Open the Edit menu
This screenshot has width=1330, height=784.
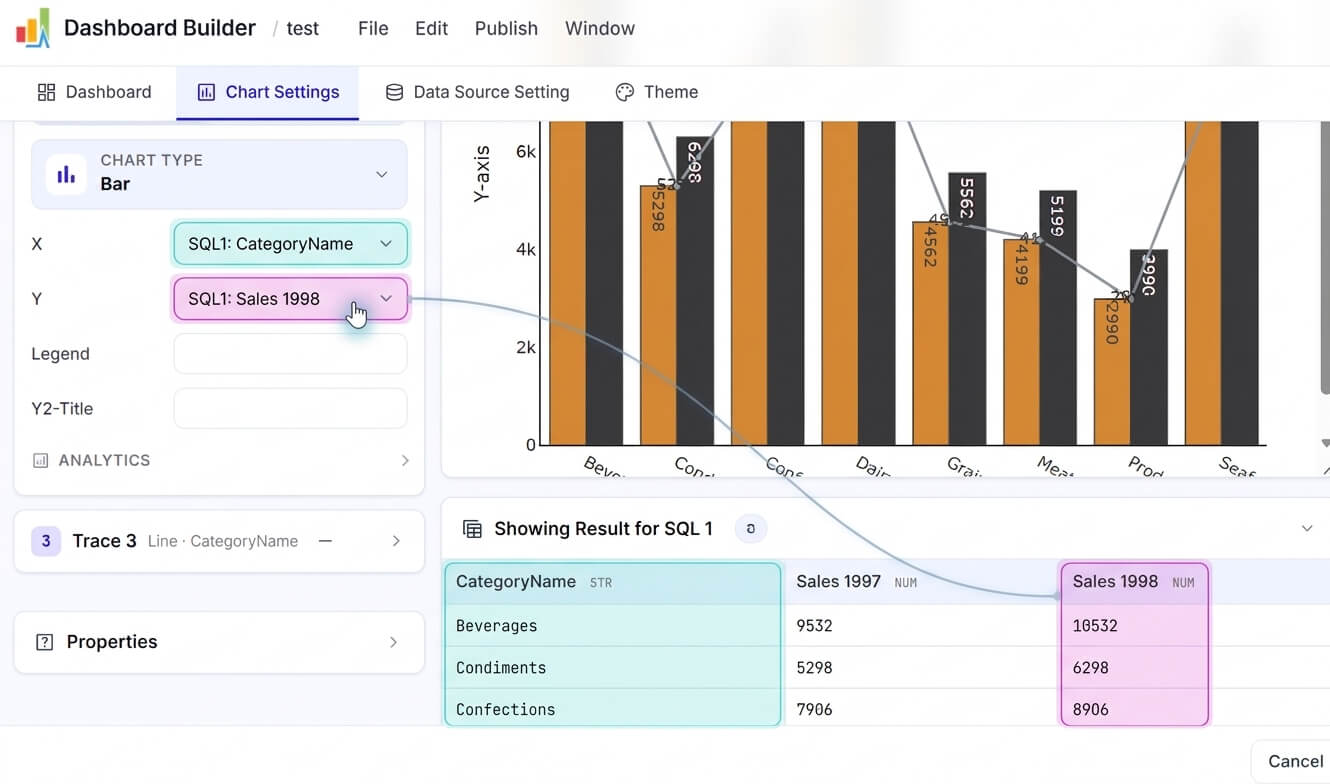click(431, 28)
